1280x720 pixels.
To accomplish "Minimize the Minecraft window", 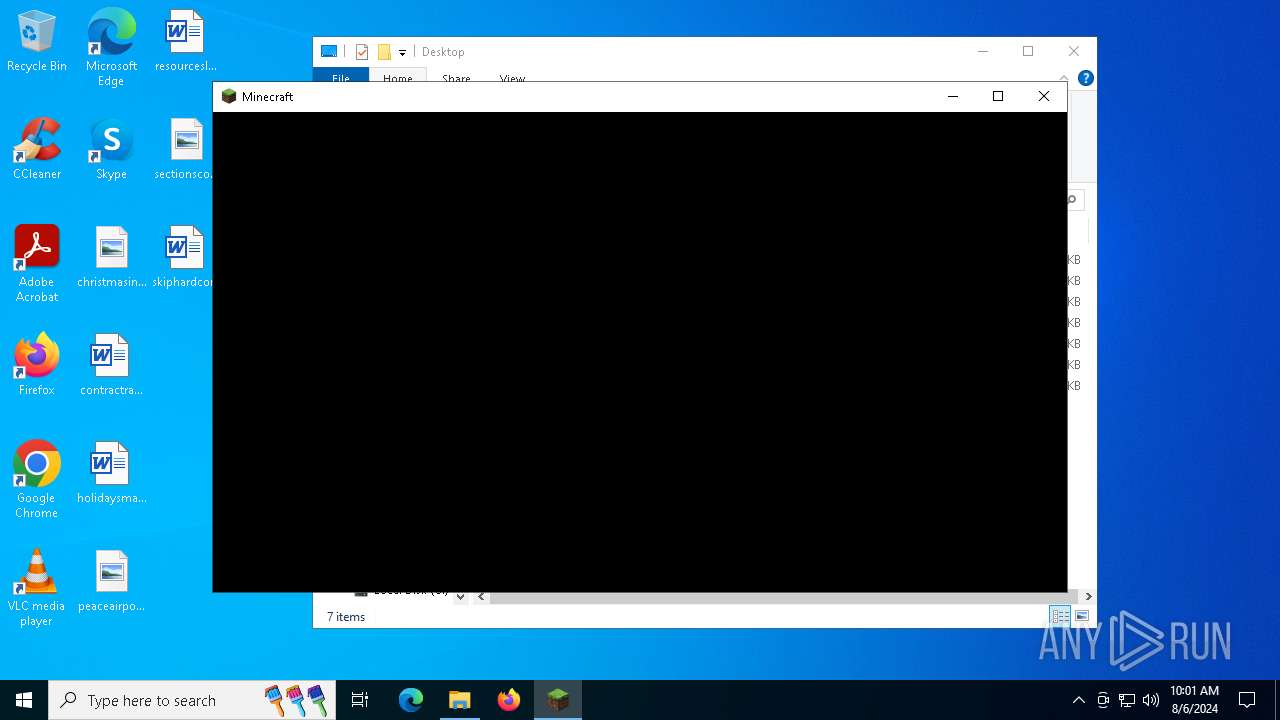I will pyautogui.click(x=952, y=96).
